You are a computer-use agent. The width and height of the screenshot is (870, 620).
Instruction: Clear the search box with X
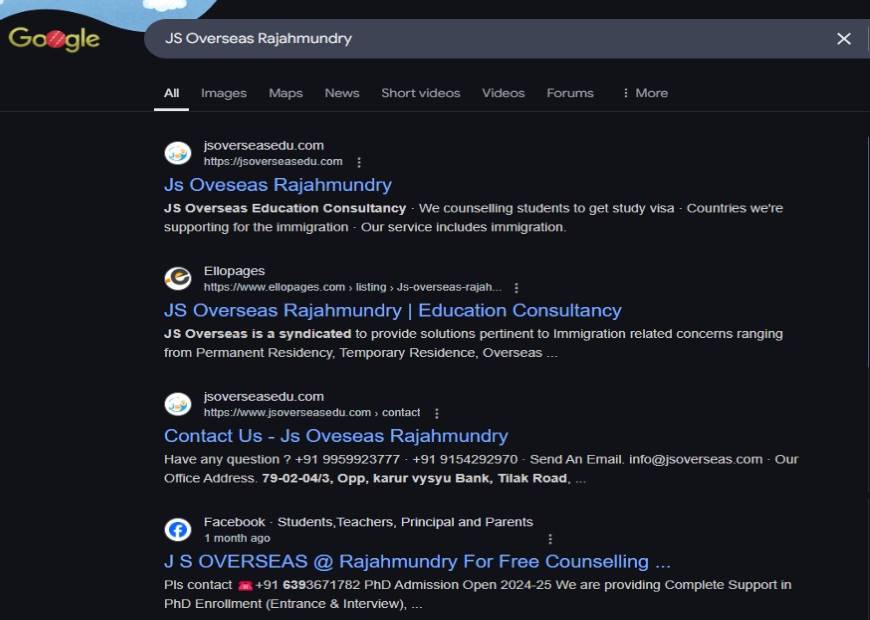coord(843,39)
